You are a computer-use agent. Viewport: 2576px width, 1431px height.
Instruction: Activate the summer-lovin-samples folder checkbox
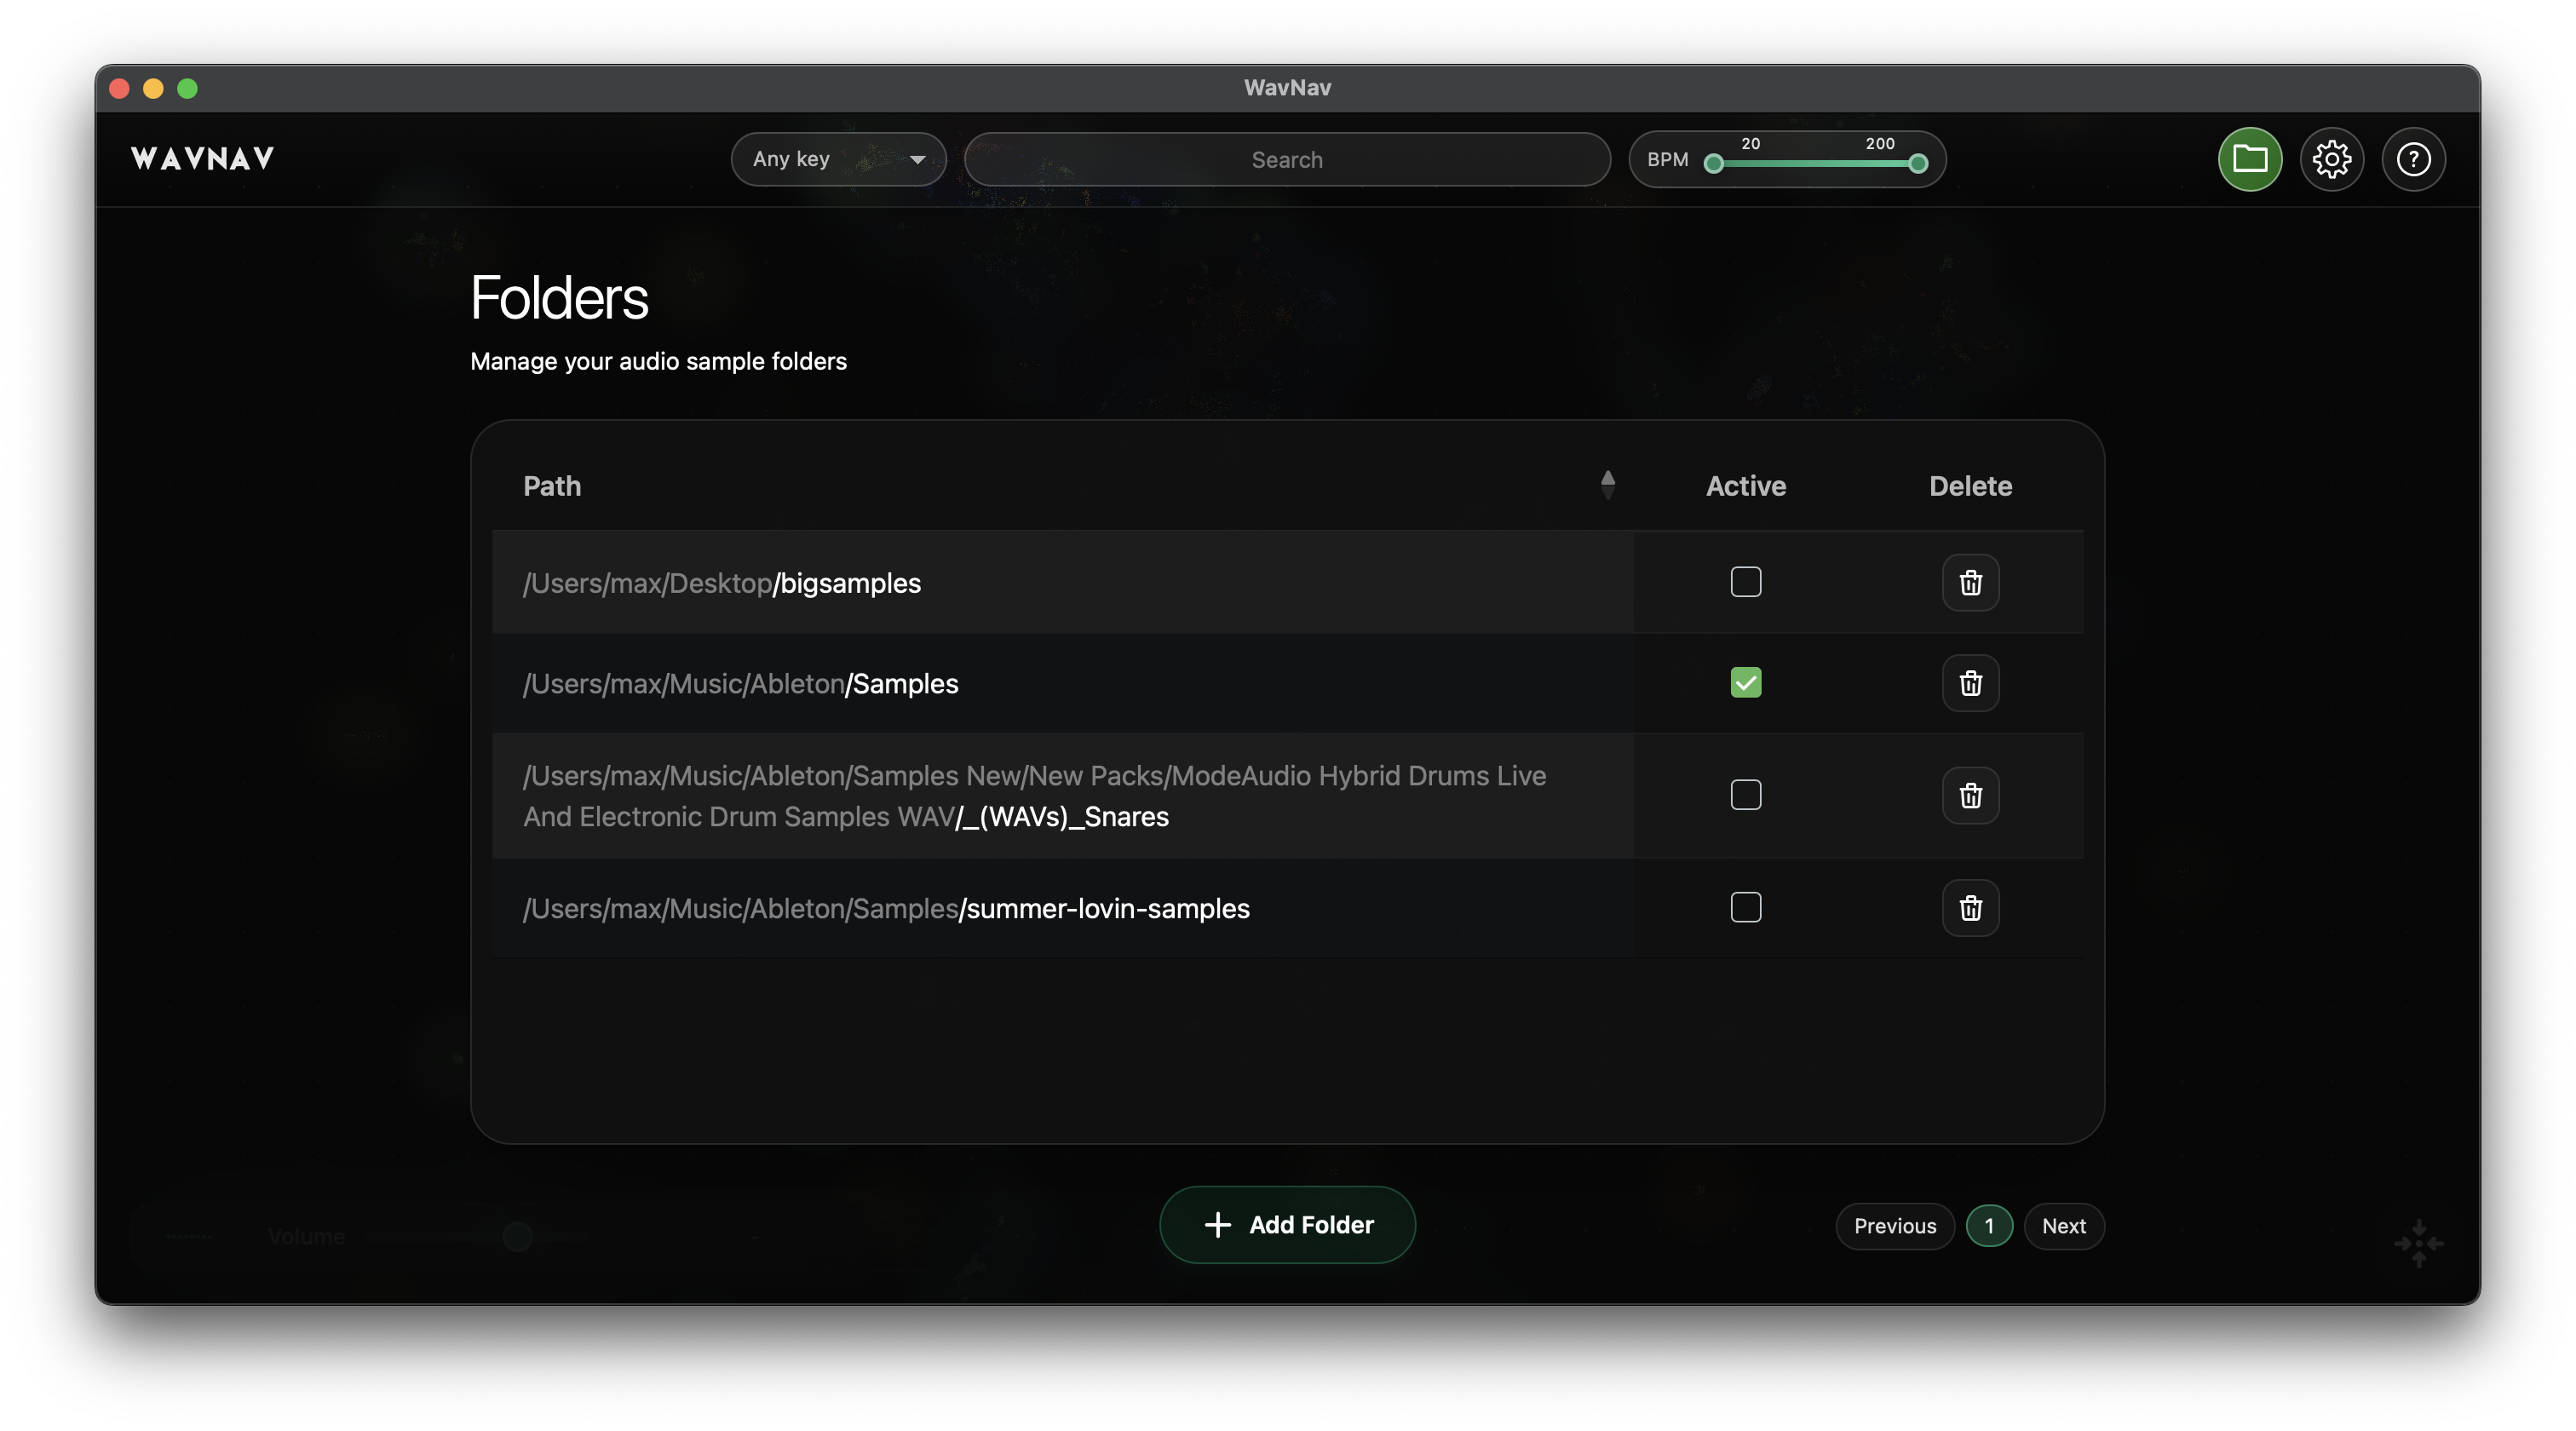pos(1745,907)
